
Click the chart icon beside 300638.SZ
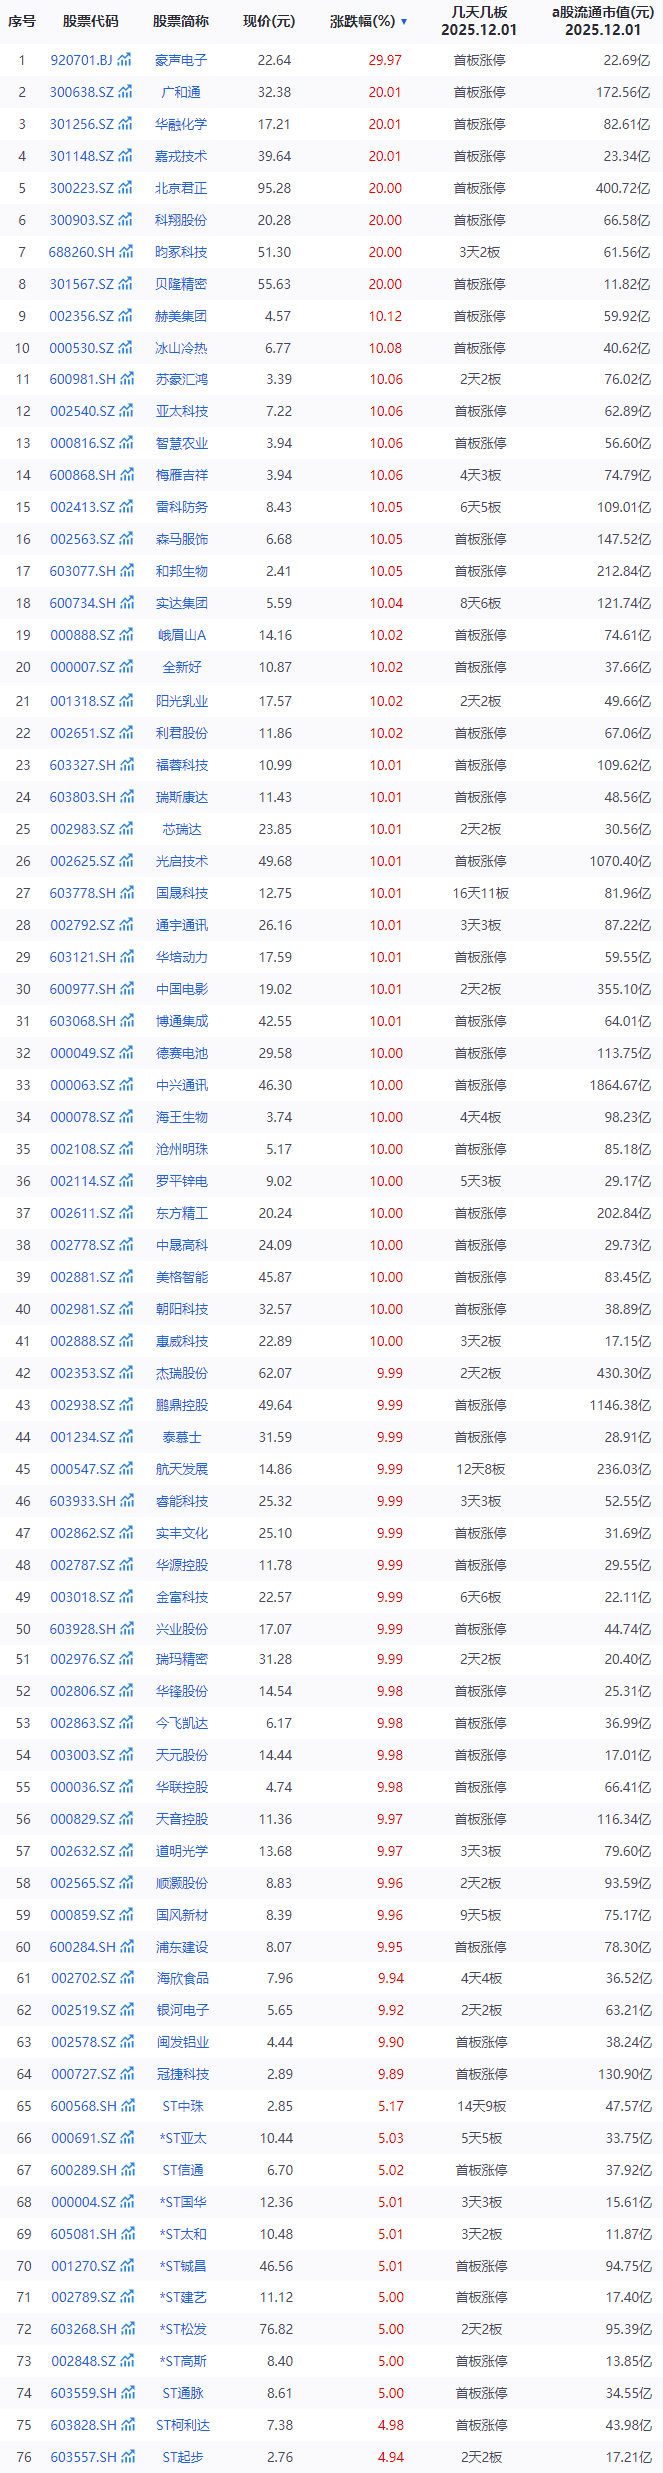[x=125, y=92]
